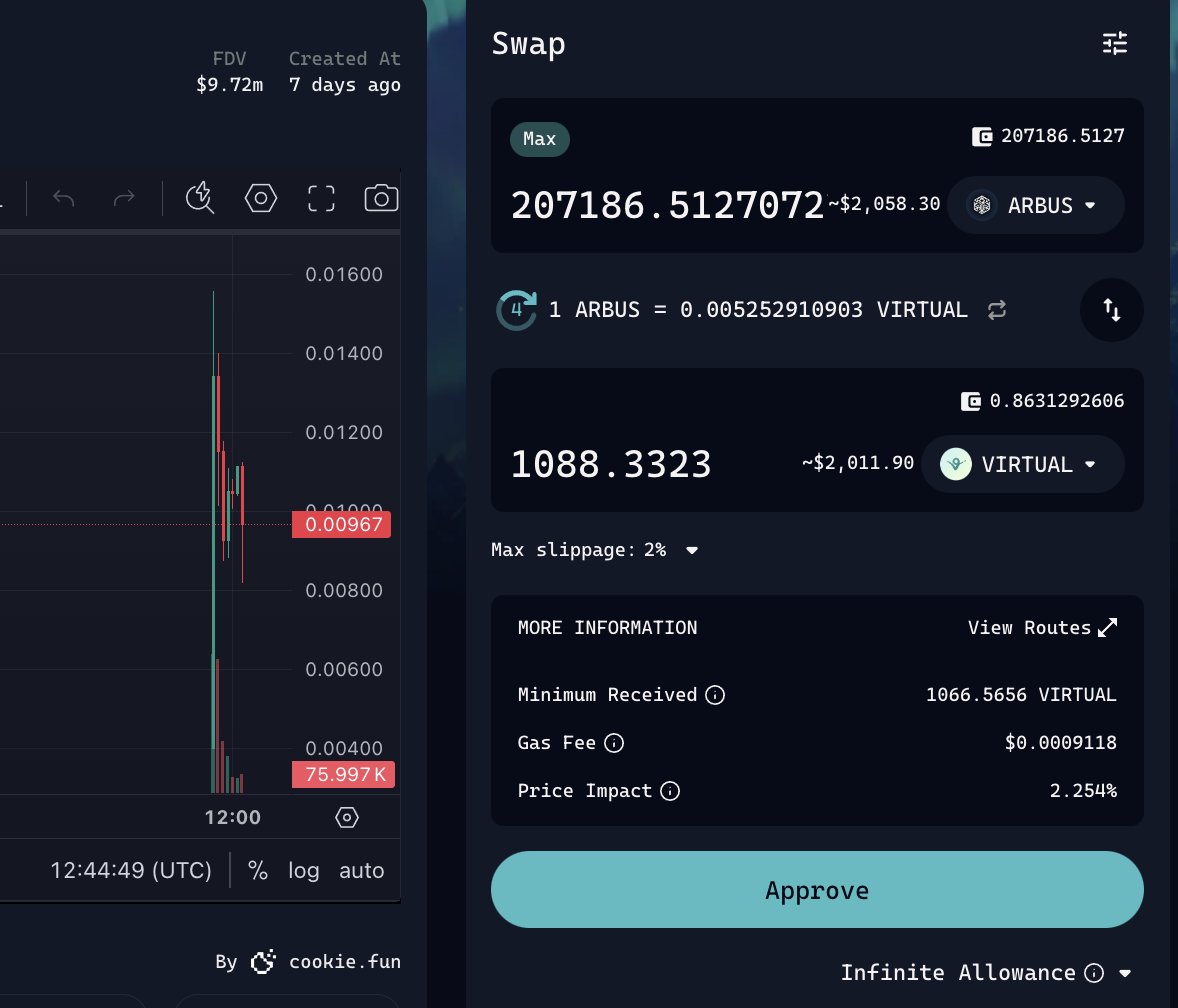
Task: Click the VIRTUAL output amount field
Action: click(611, 463)
